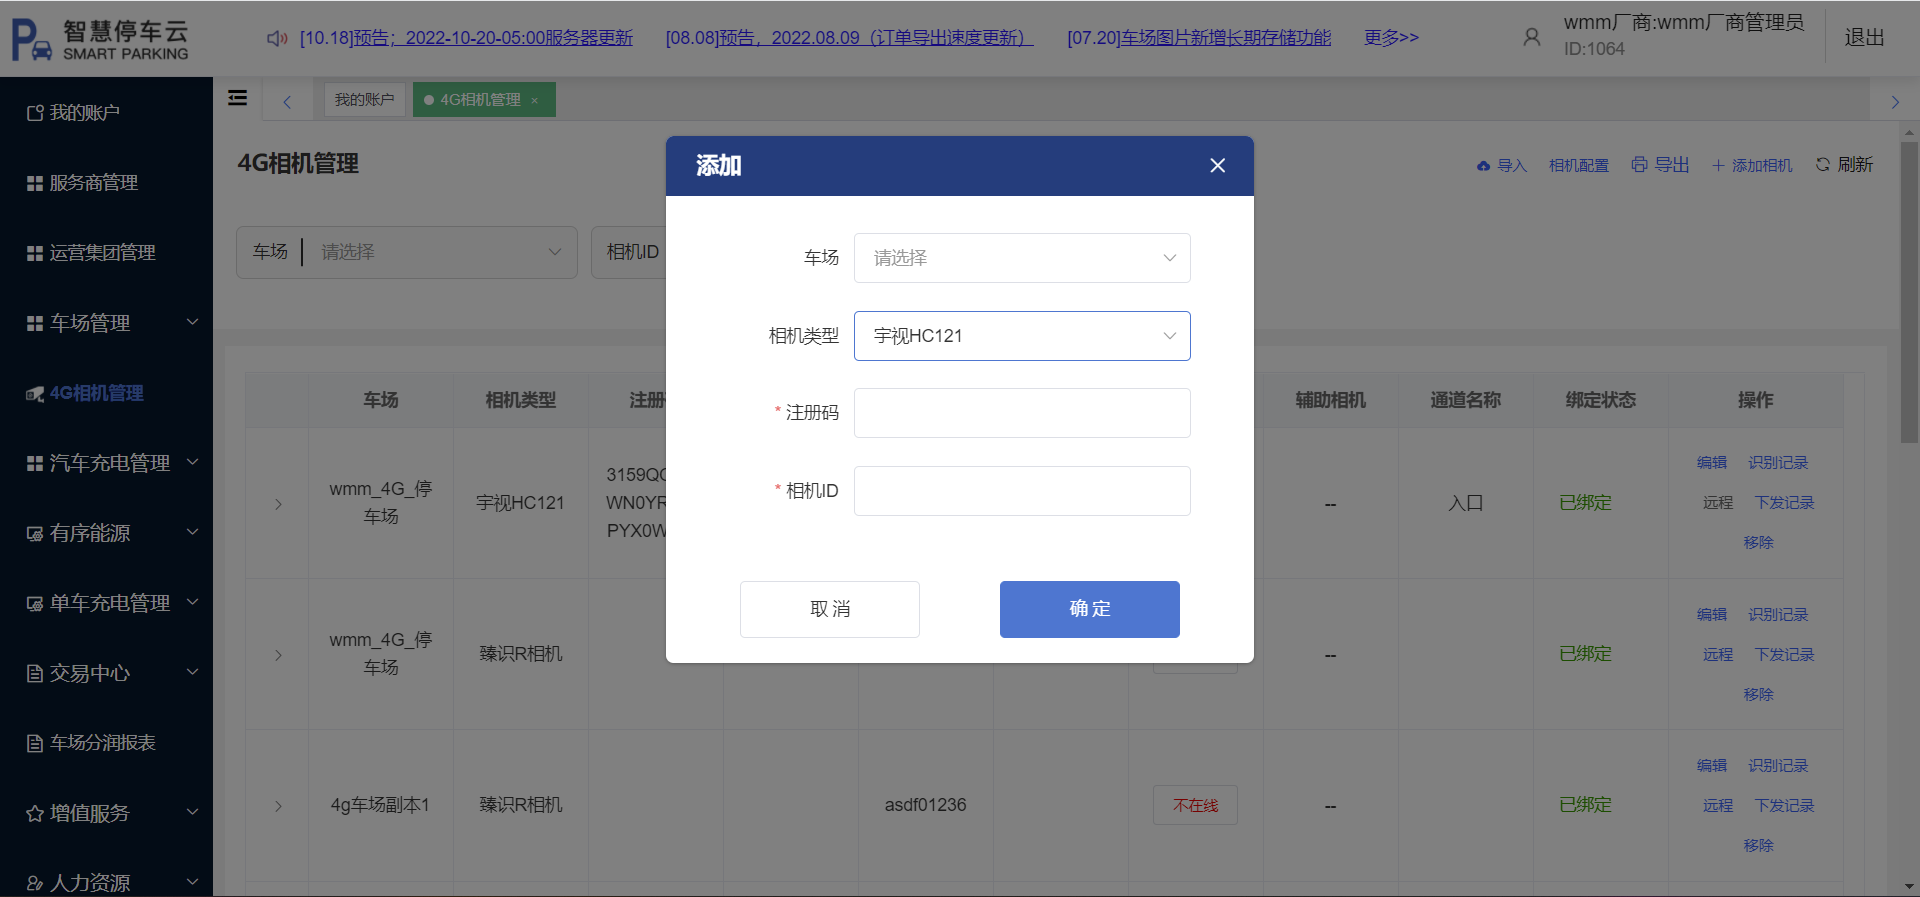This screenshot has height=897, width=1920.
Task: Click 退出 logout link
Action: 1864,37
